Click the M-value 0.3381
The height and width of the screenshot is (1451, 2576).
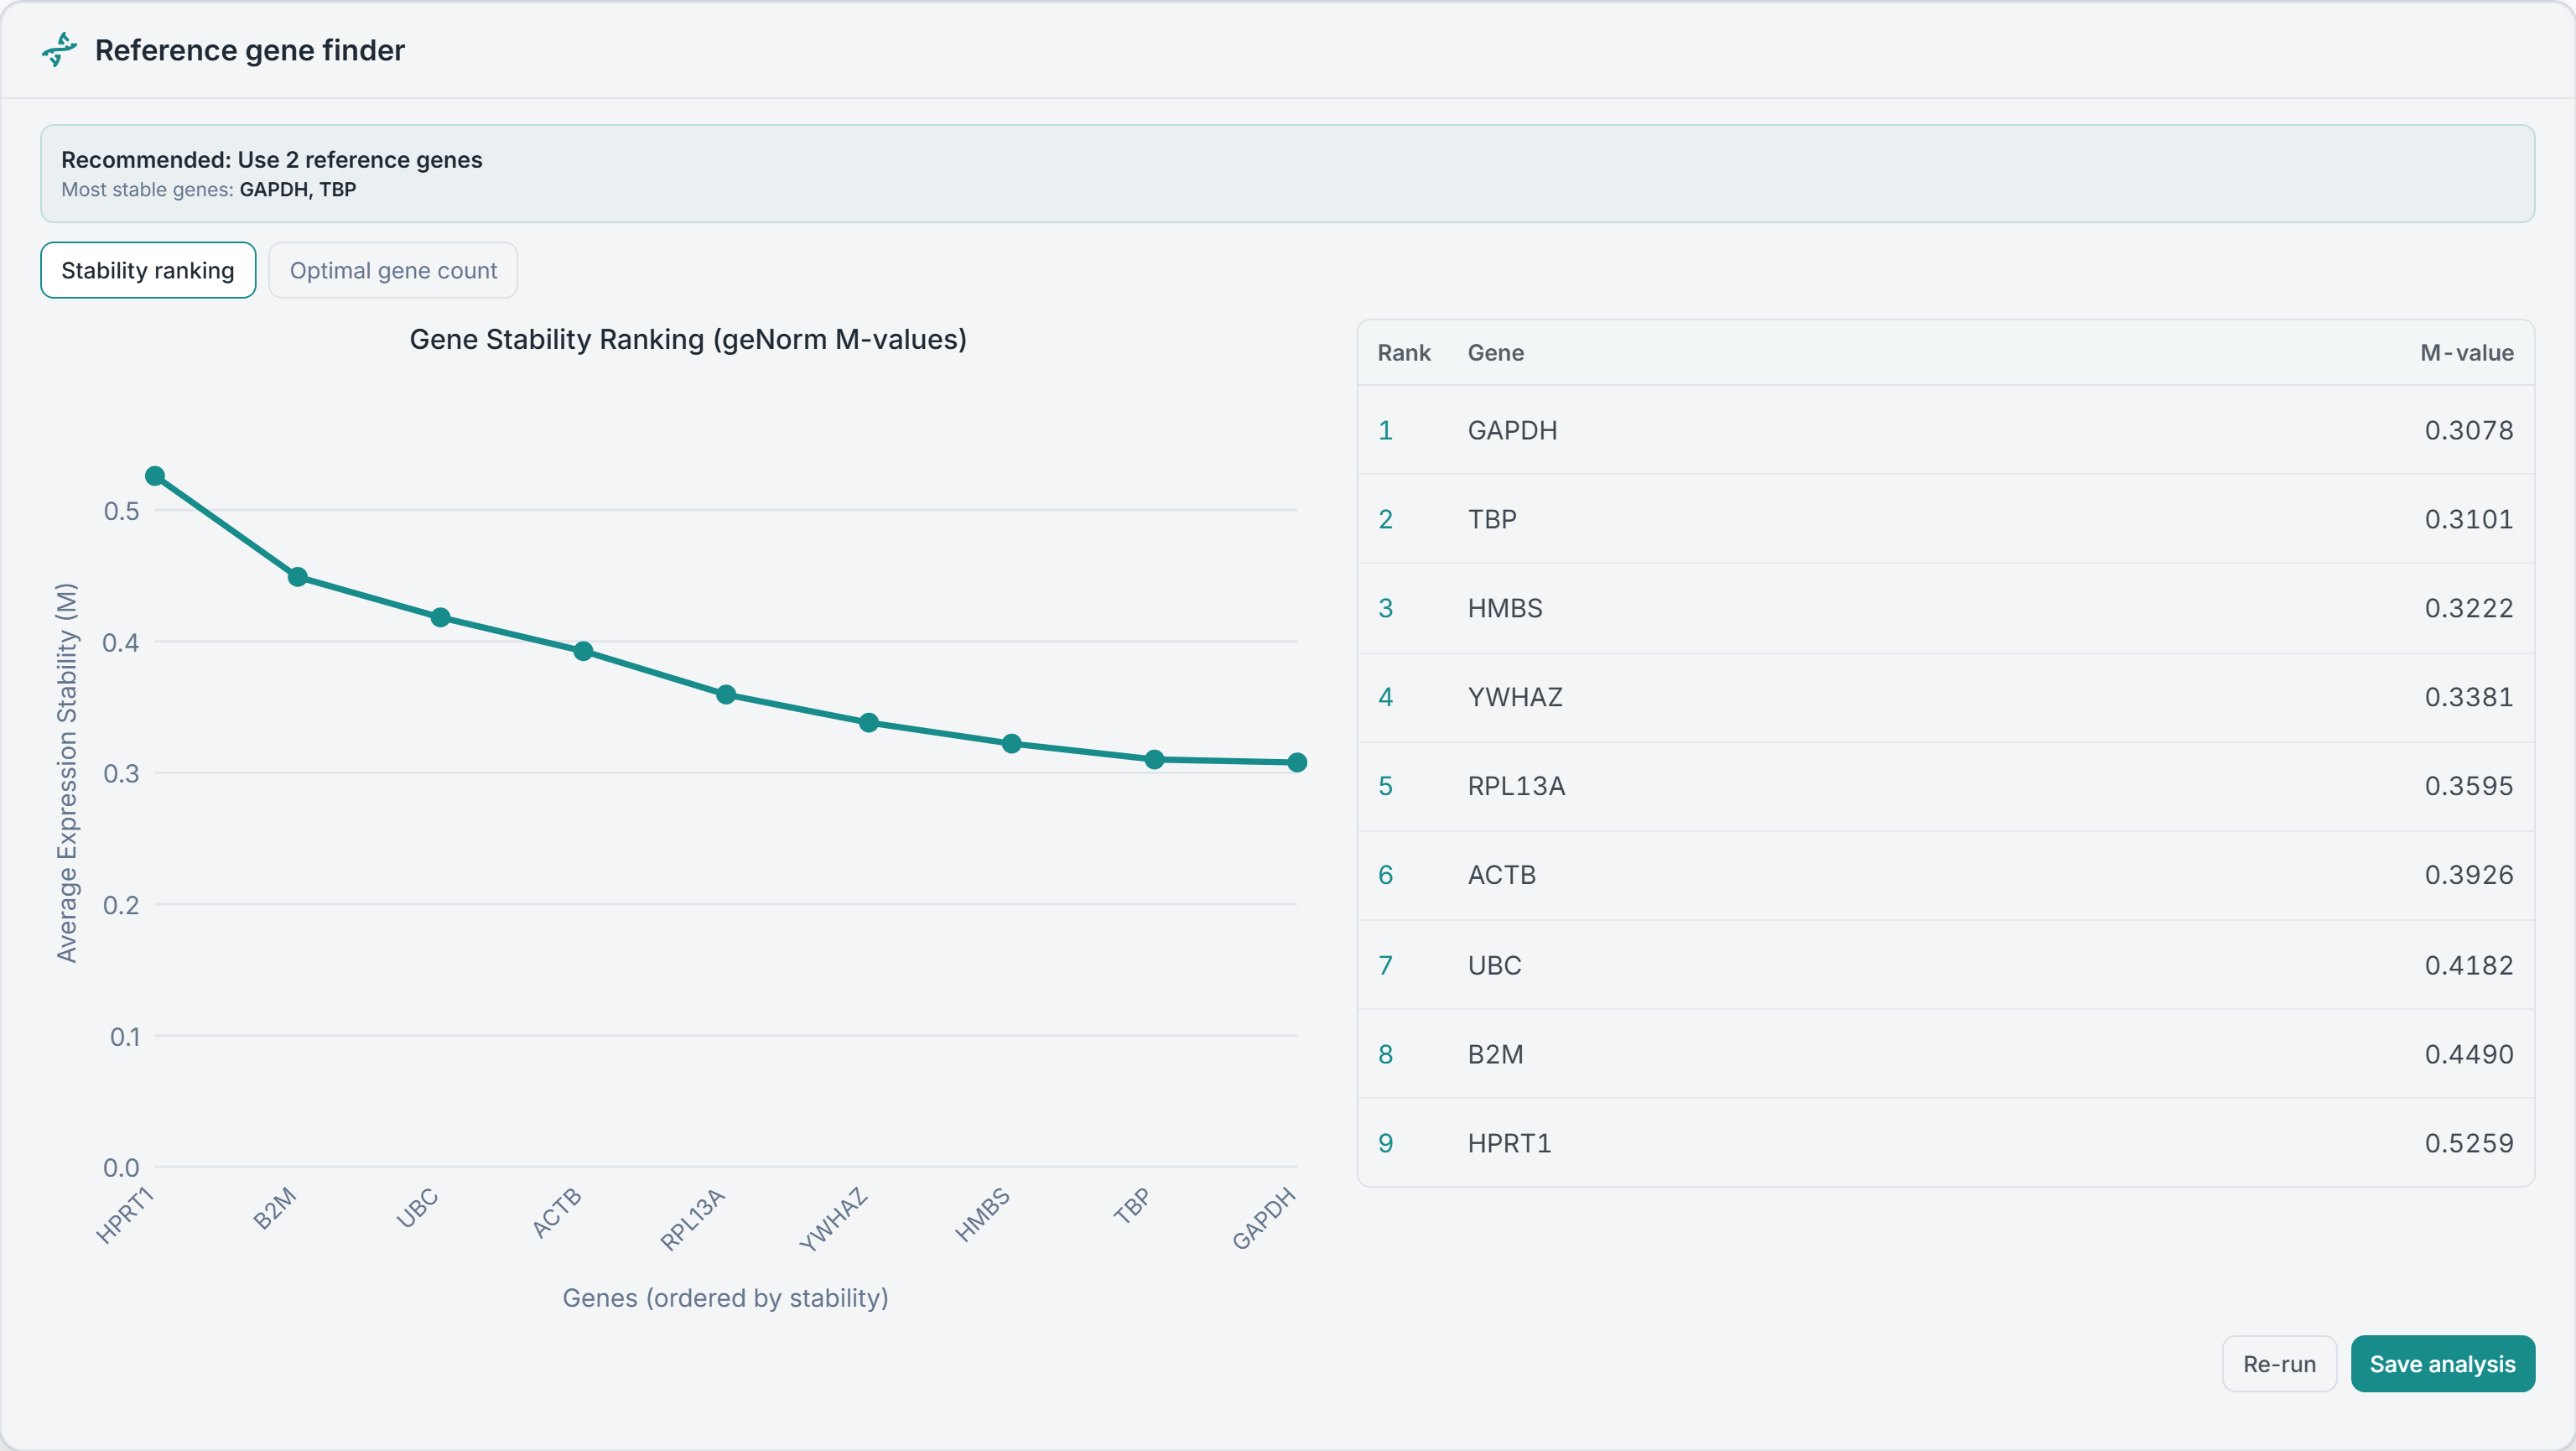[x=2469, y=697]
